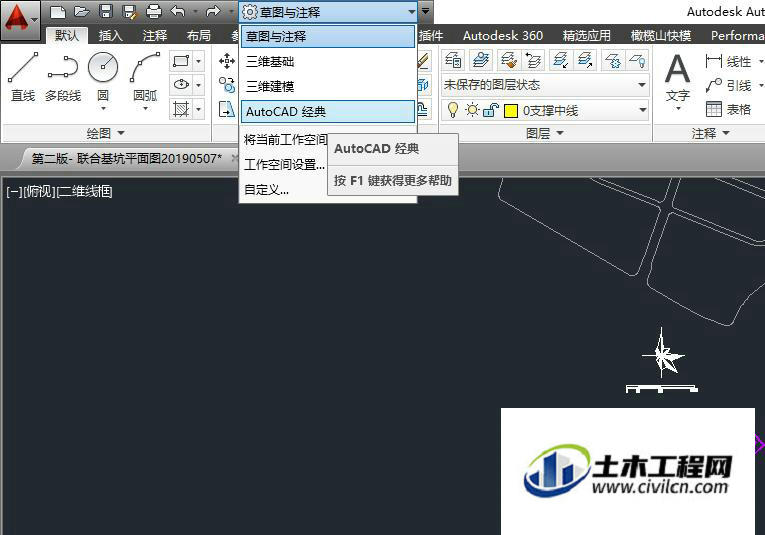Click the yellow layer color swatch
The height and width of the screenshot is (535, 765).
(x=511, y=111)
